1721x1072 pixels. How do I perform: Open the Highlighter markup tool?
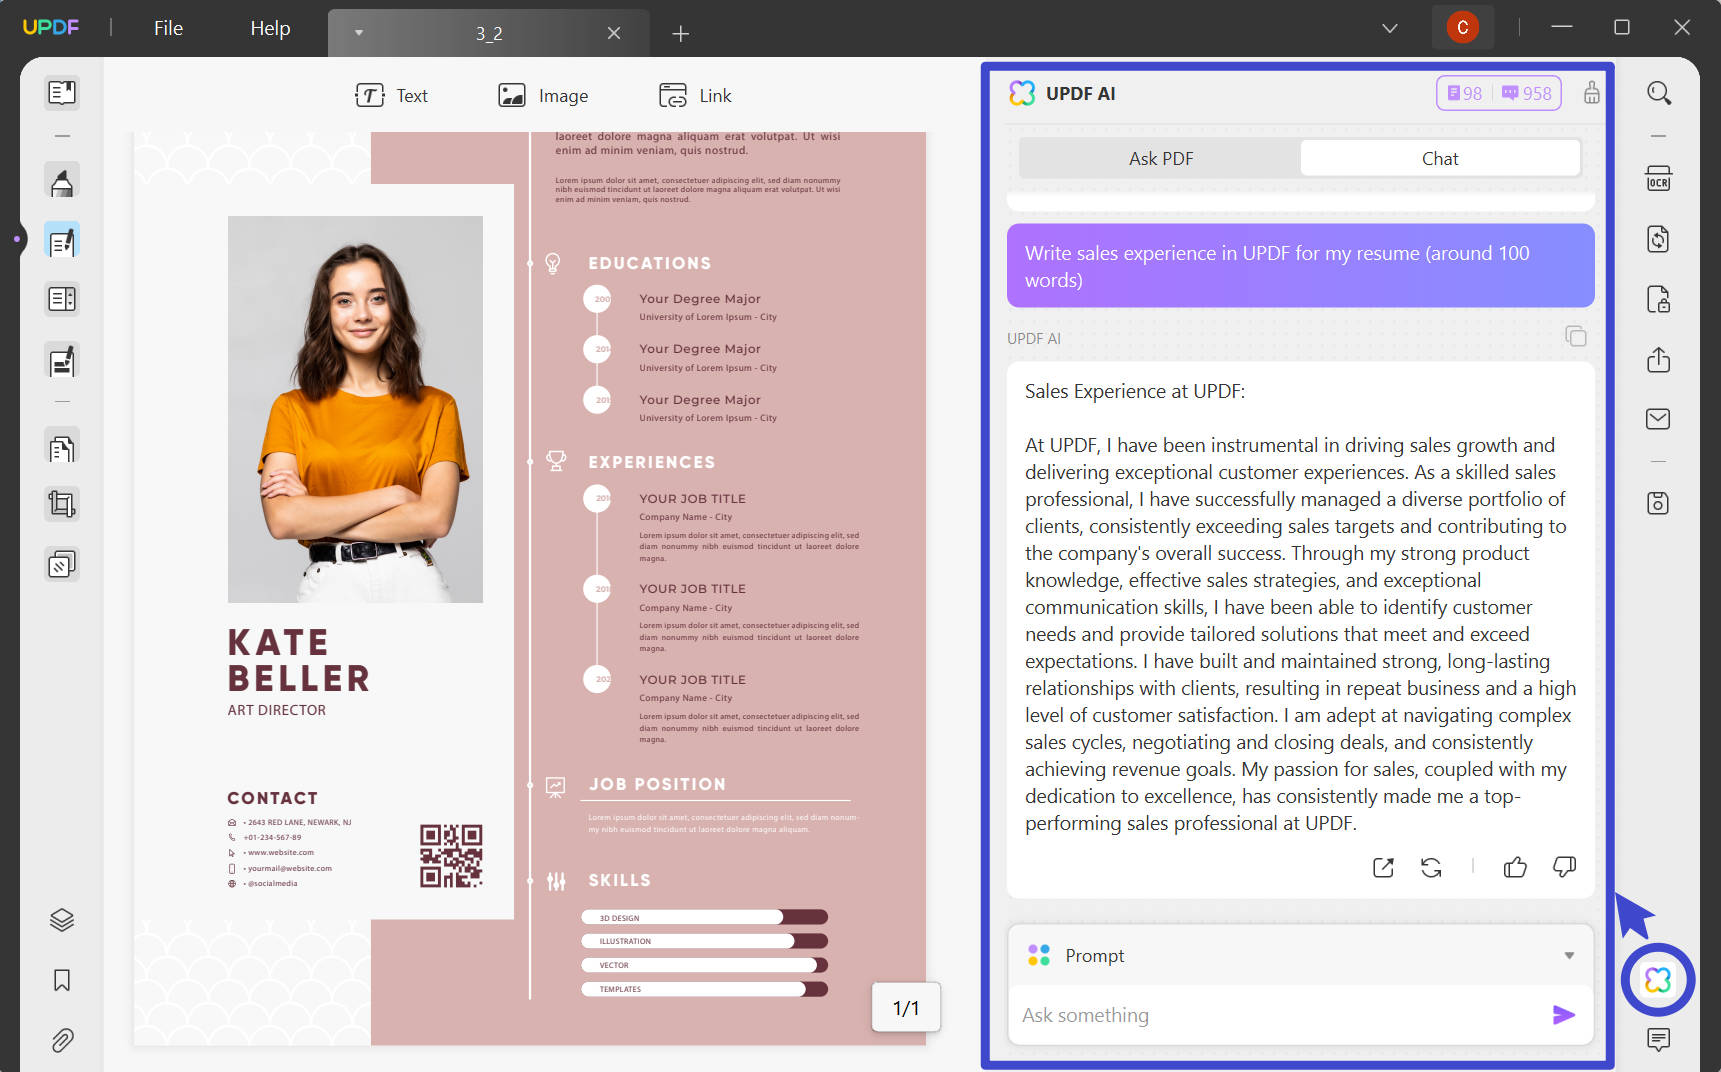point(61,181)
